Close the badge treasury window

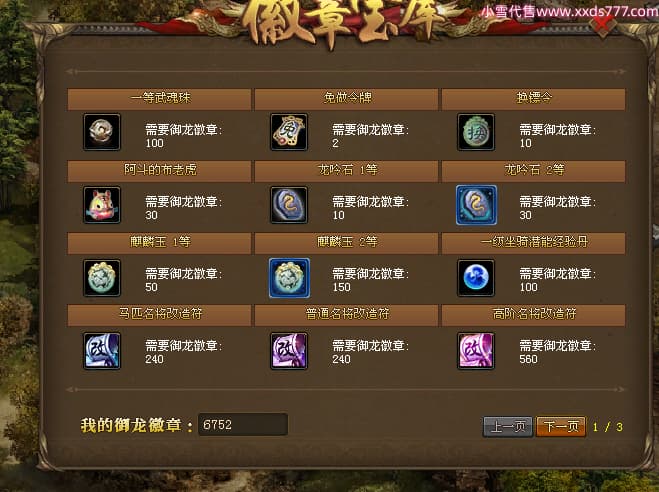pos(603,24)
